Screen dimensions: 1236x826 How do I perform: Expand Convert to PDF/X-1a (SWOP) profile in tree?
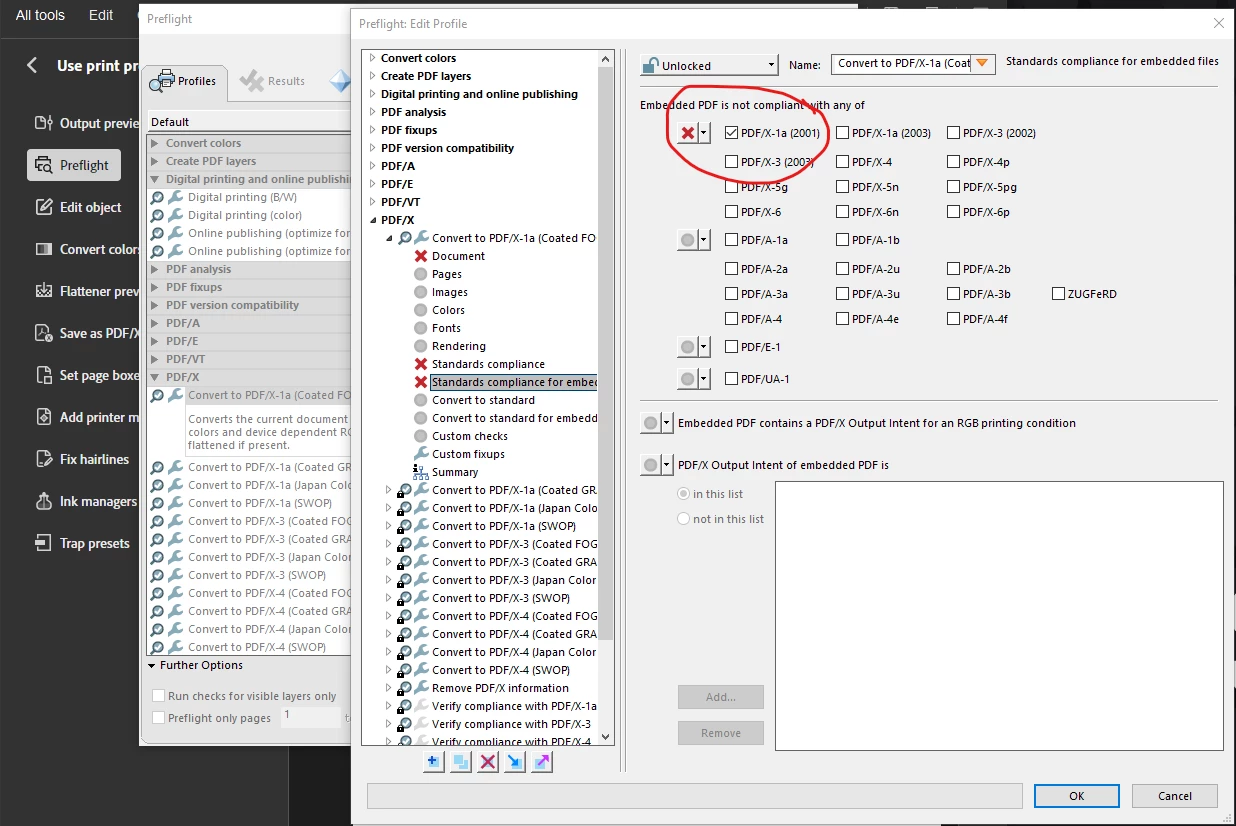(390, 526)
